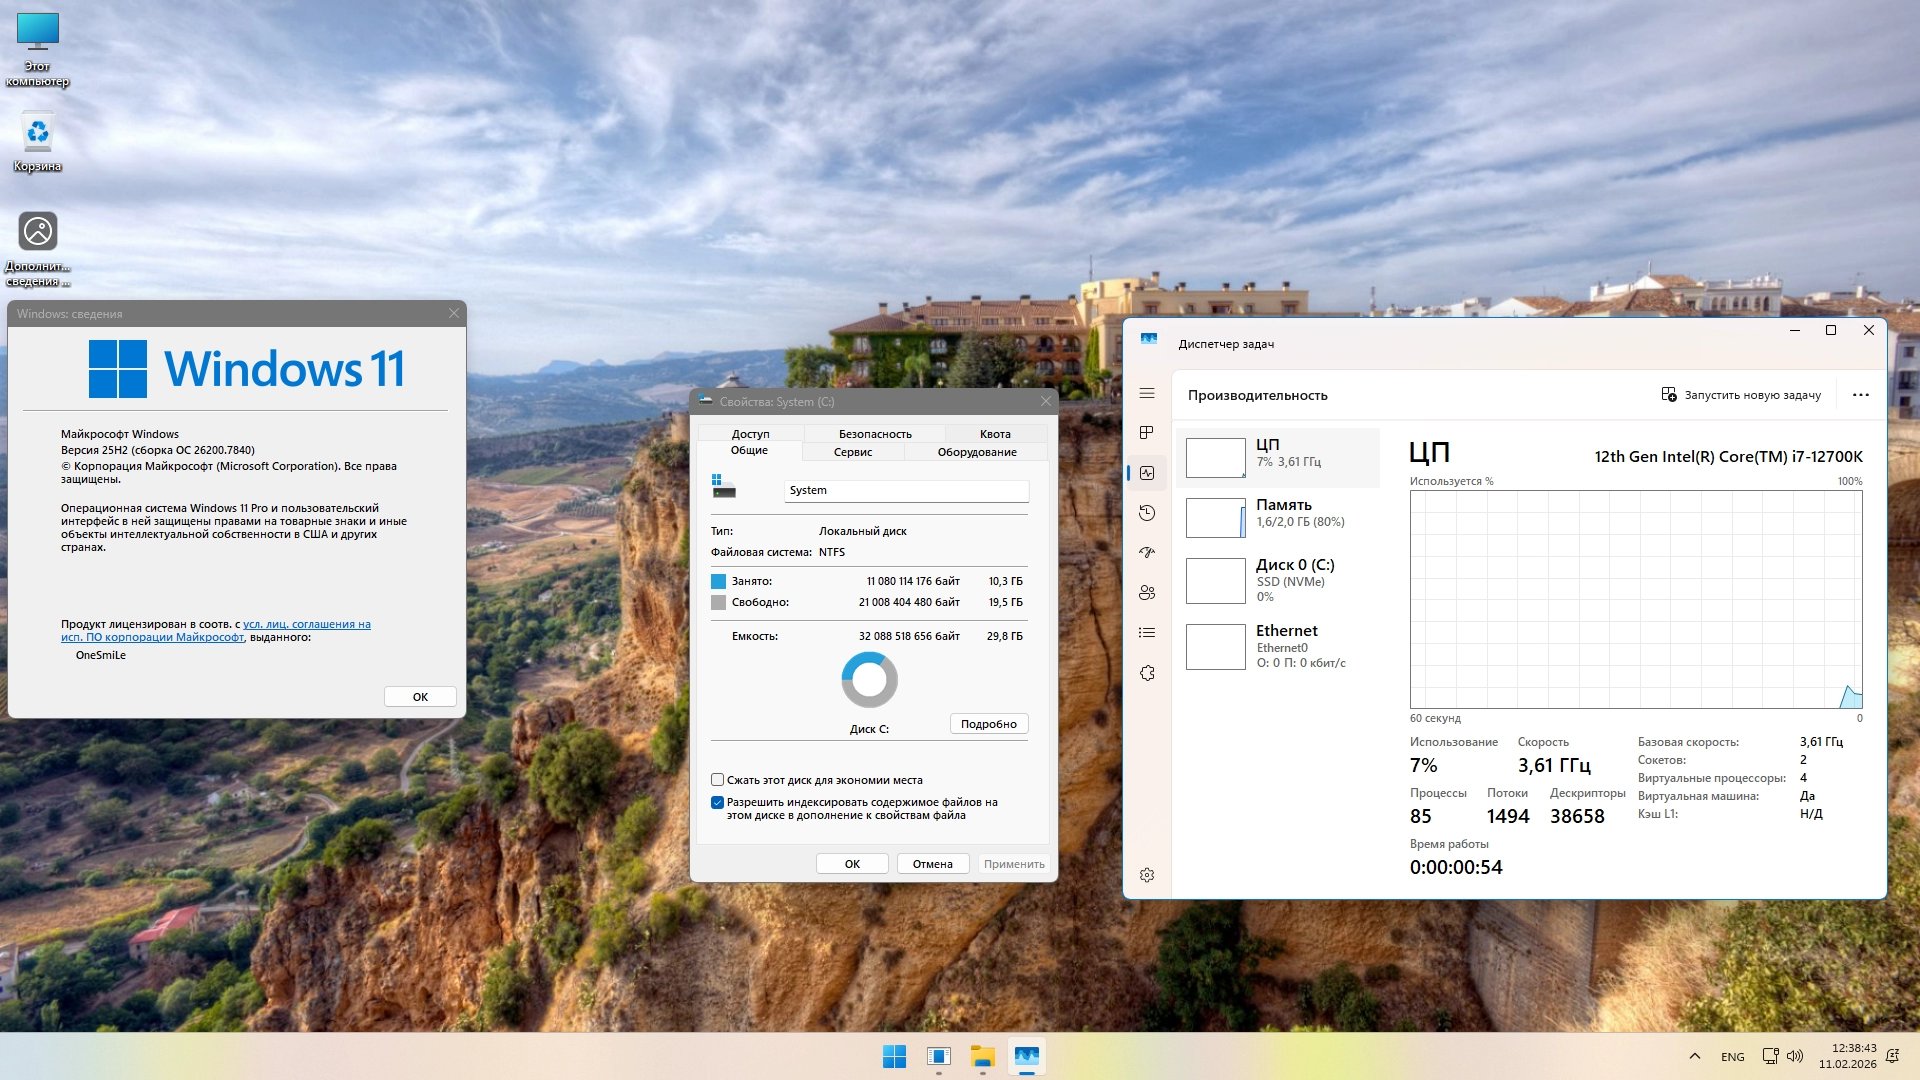This screenshot has height=1080, width=1920.
Task: Edit the System volume label field
Action: click(x=905, y=490)
